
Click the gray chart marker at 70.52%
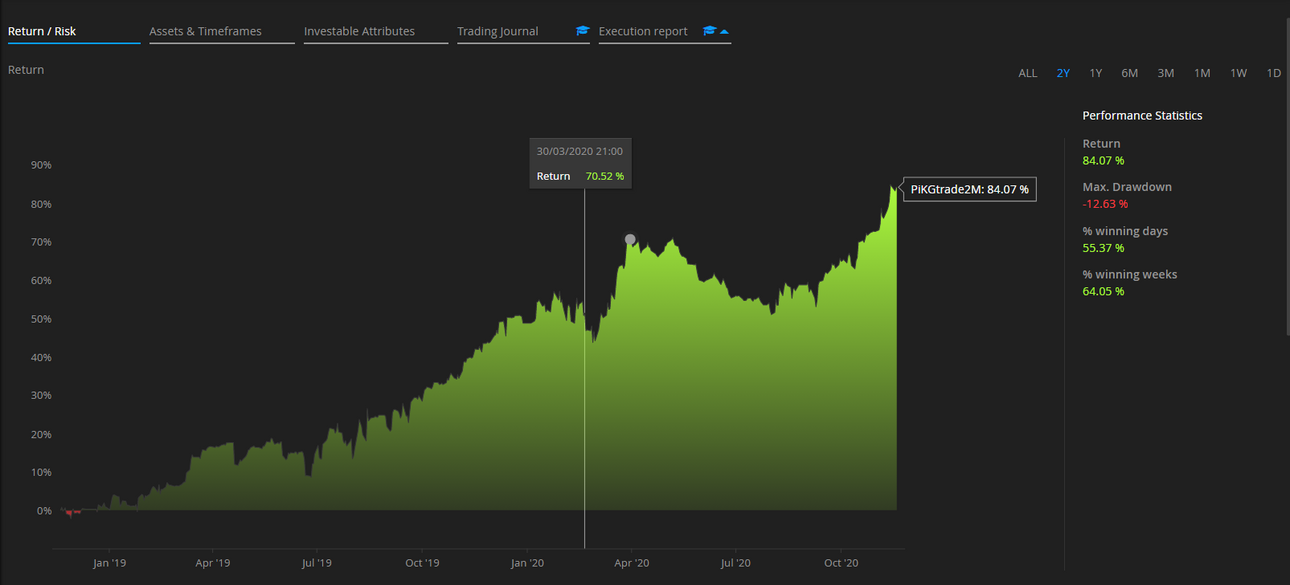630,239
